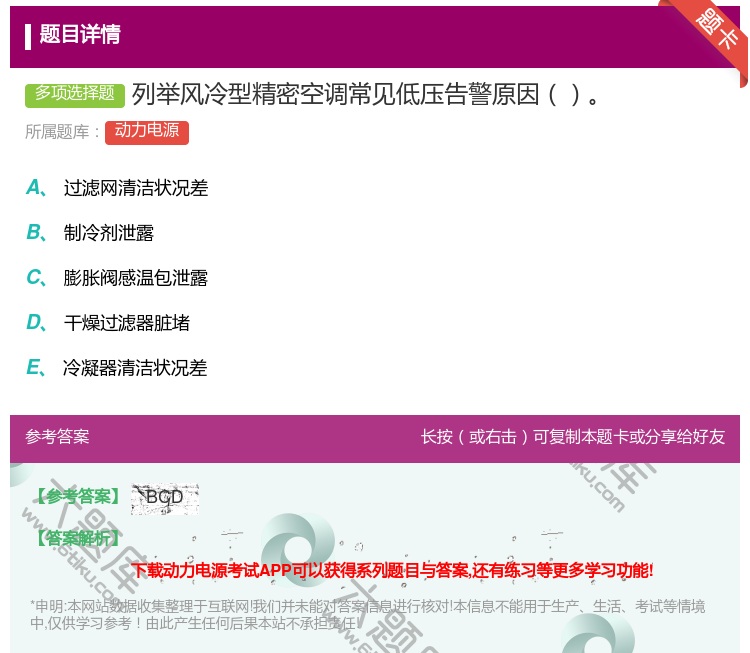Open the red 下载动力电源考试APP link
750x653 pixels.
(392, 570)
